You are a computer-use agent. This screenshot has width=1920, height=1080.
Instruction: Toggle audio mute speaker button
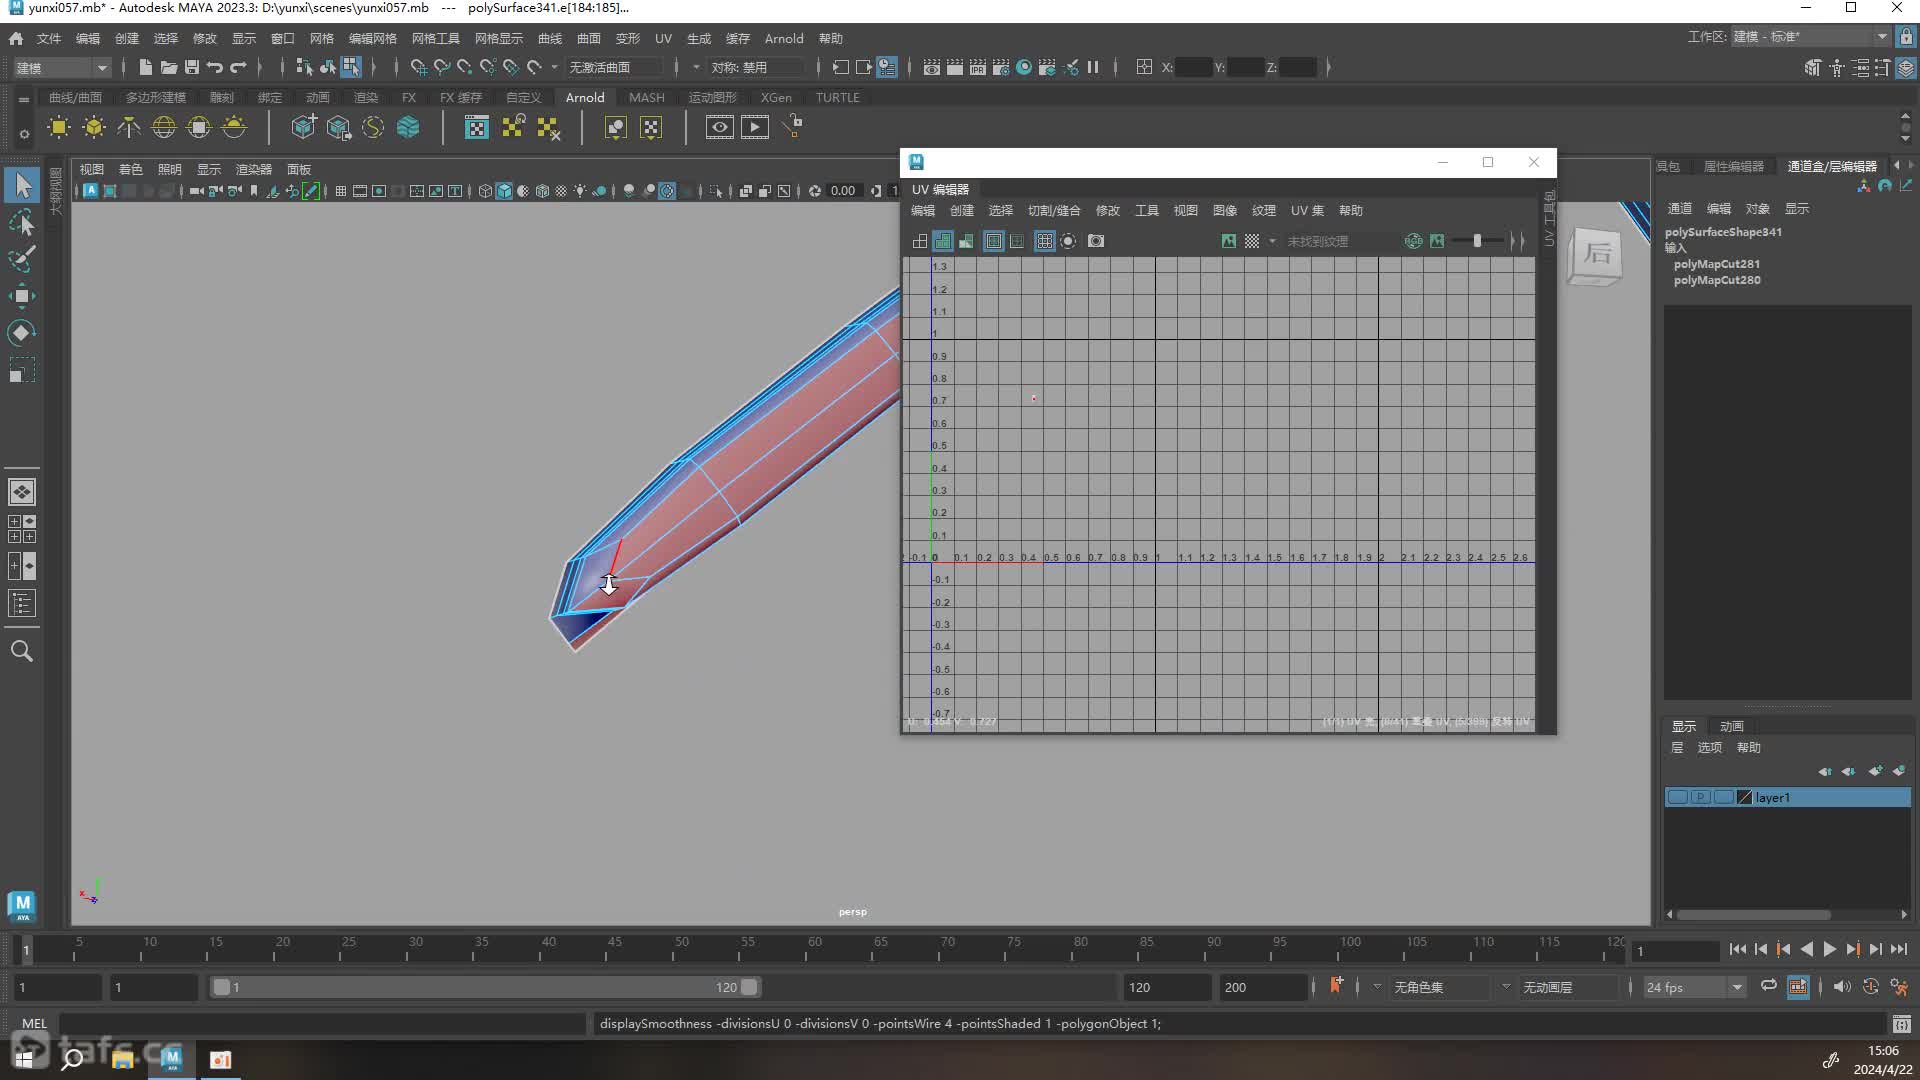click(1841, 986)
